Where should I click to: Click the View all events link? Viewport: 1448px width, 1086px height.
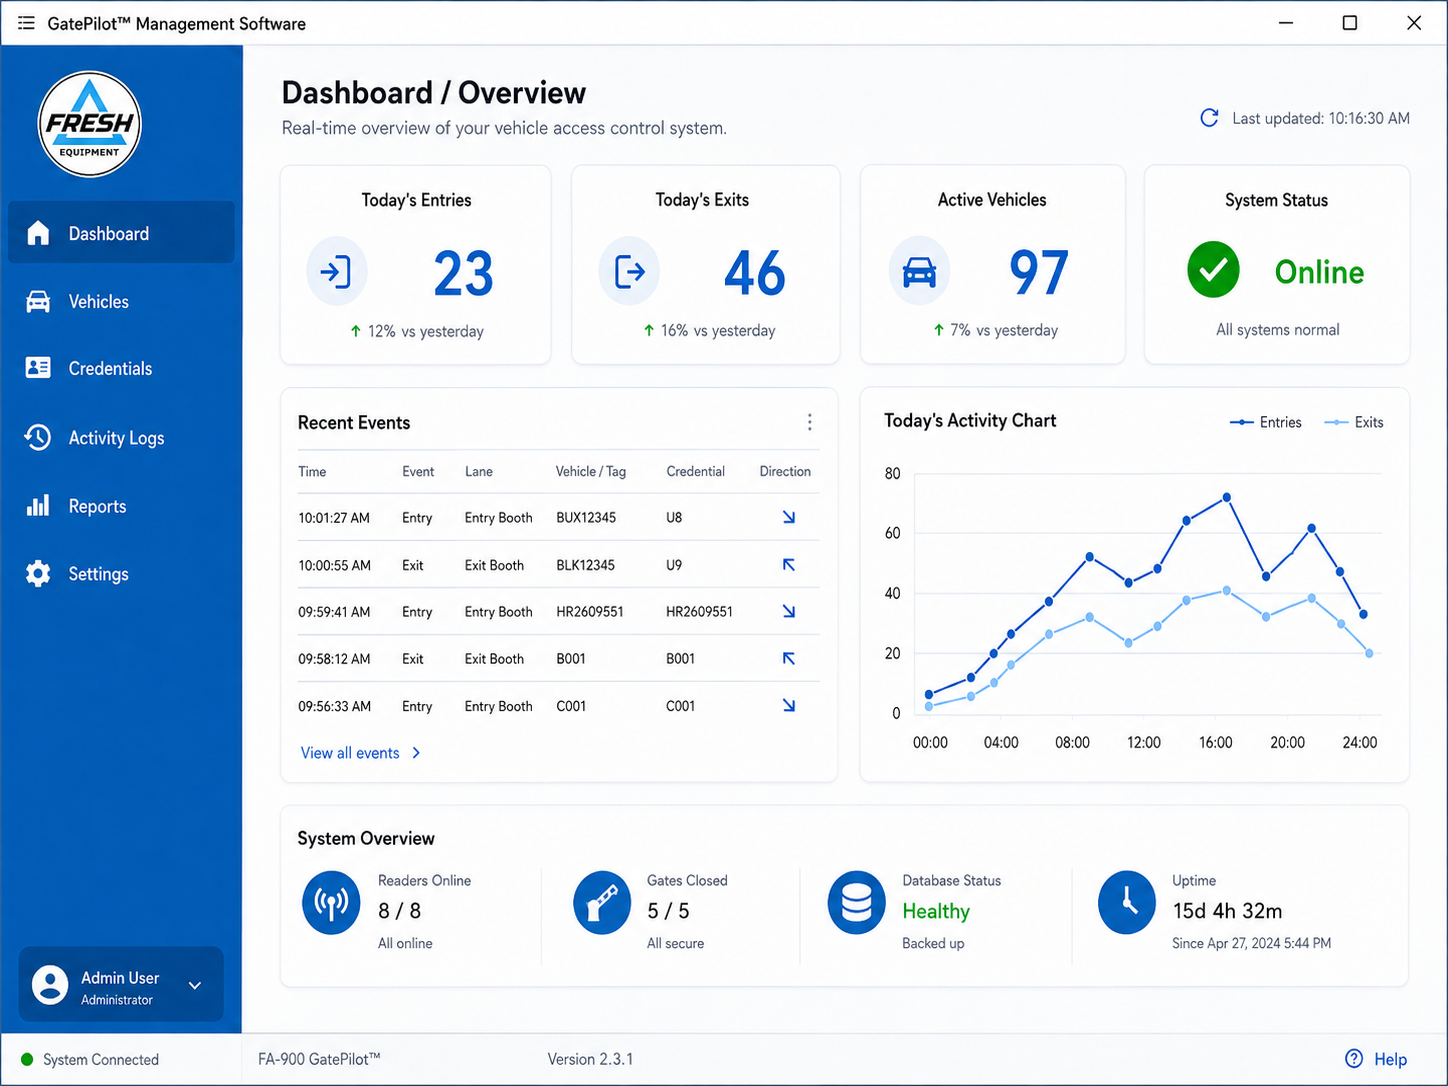click(350, 753)
